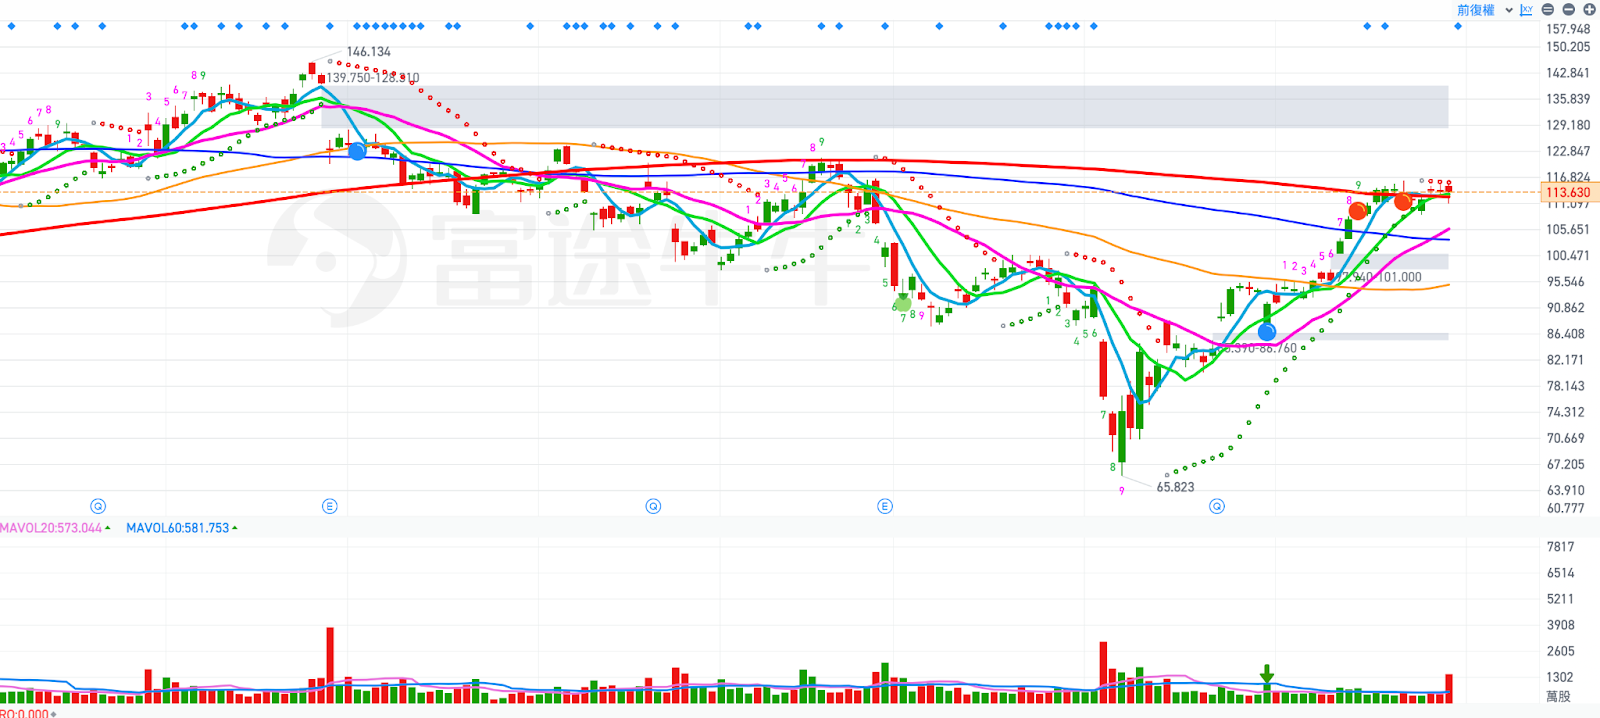Click the 2605 volume axis value
The height and width of the screenshot is (718, 1600).
[1560, 651]
